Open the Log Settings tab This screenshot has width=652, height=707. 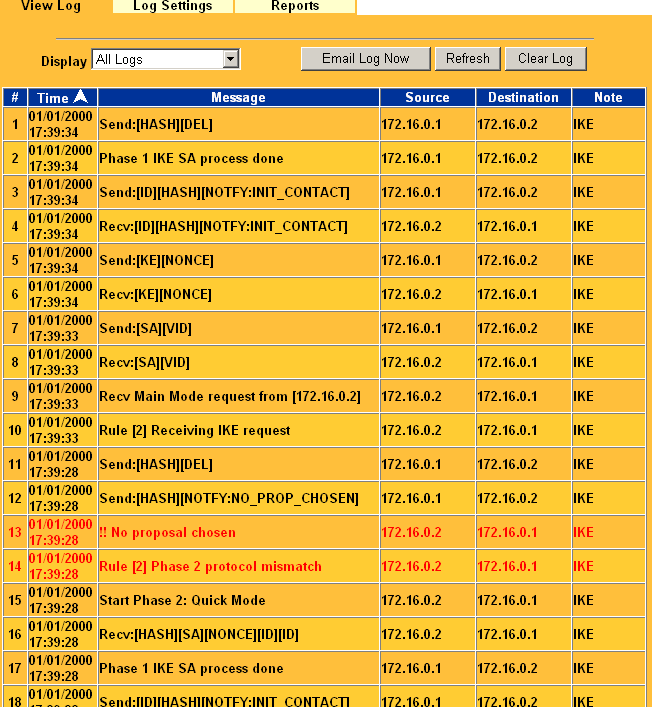point(173,6)
